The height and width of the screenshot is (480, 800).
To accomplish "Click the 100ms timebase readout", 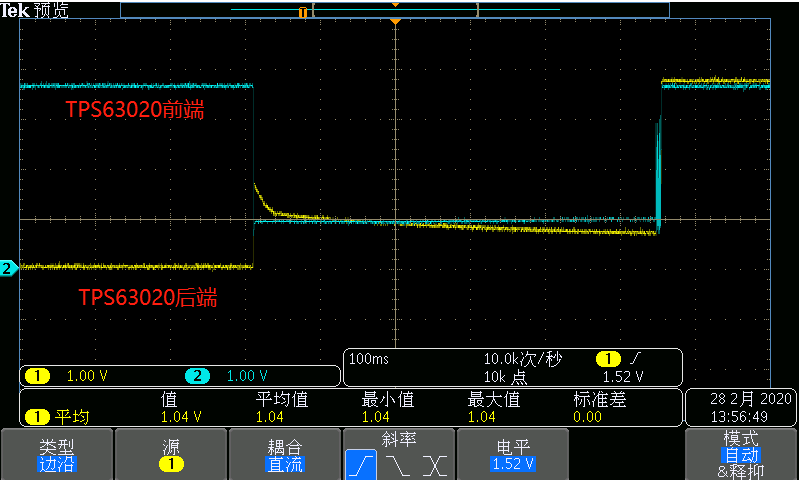I will [x=368, y=359].
